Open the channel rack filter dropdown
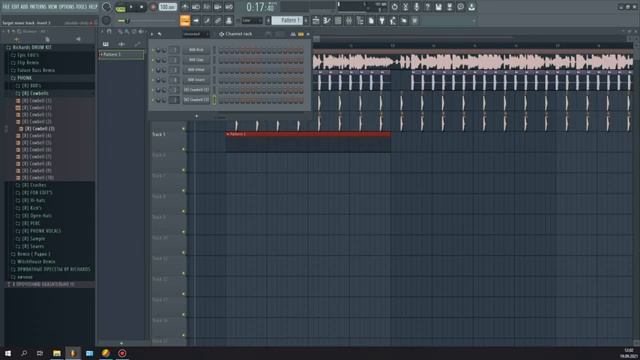This screenshot has height=360, width=640. [195, 34]
